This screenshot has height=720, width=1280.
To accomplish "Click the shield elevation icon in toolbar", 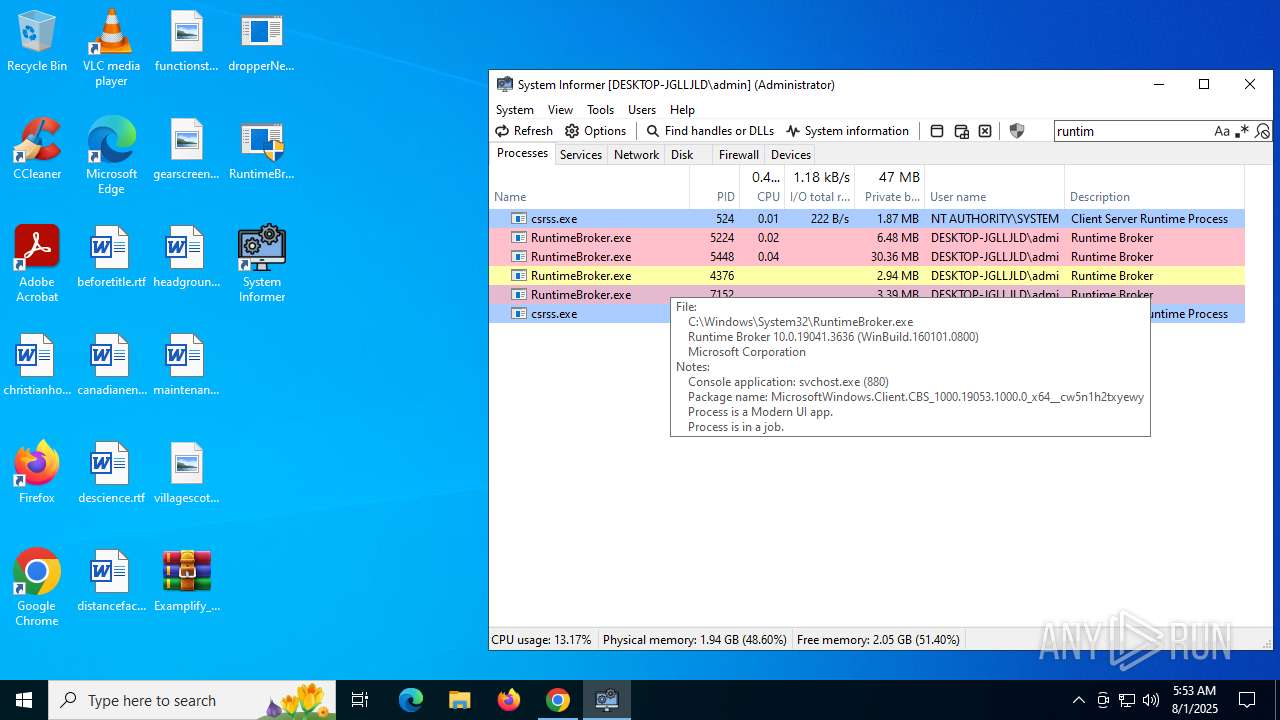I will (1017, 131).
